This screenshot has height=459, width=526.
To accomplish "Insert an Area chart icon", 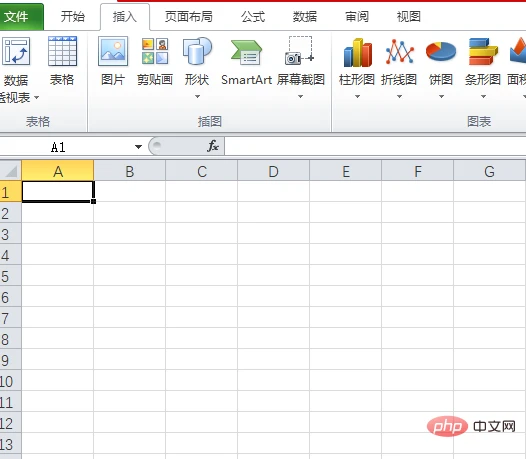I will [x=518, y=51].
